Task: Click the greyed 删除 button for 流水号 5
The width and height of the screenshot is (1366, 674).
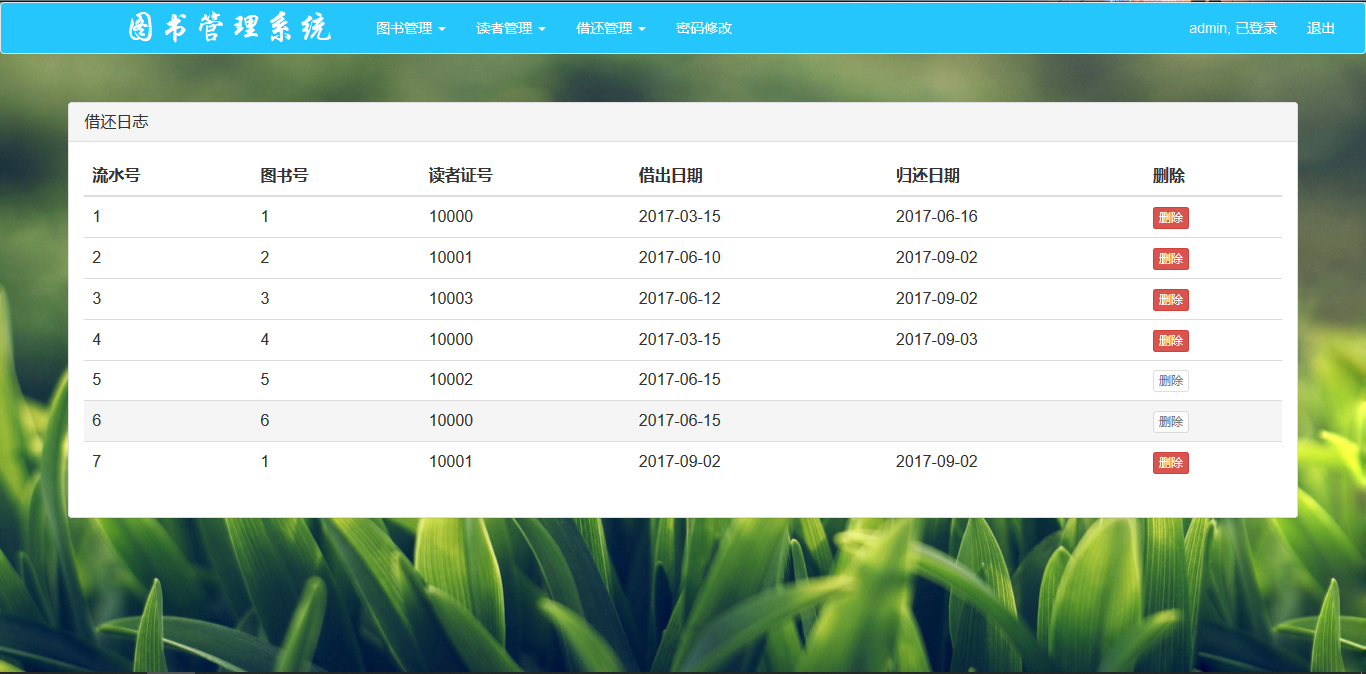Action: pos(1170,381)
